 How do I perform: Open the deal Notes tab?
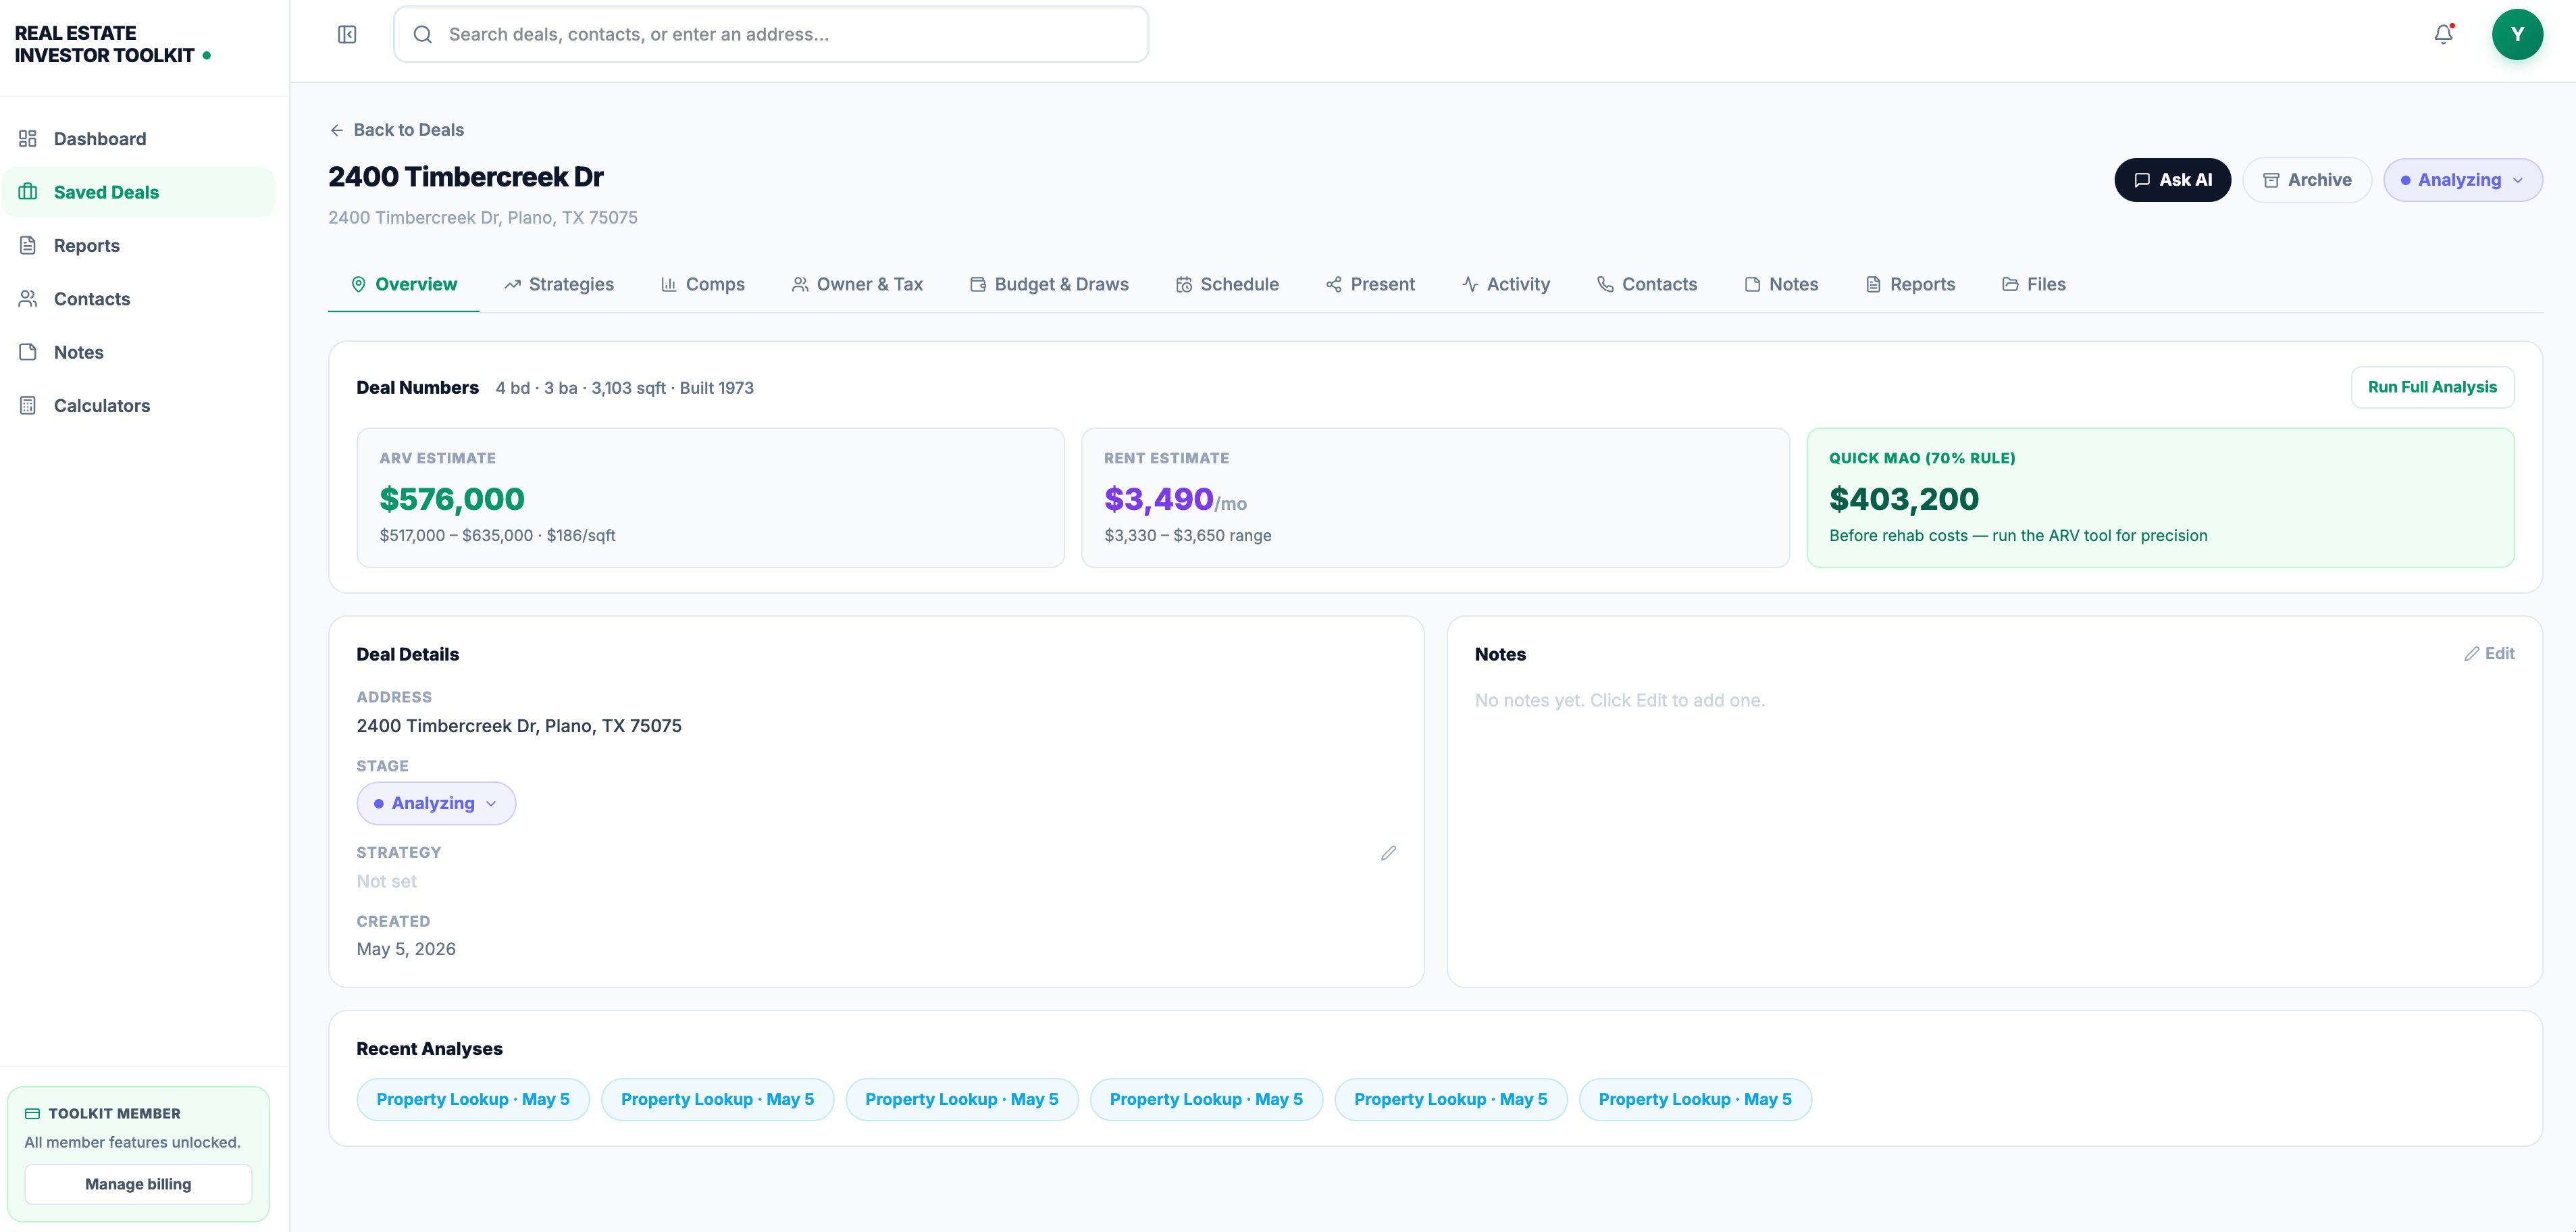pos(1781,285)
